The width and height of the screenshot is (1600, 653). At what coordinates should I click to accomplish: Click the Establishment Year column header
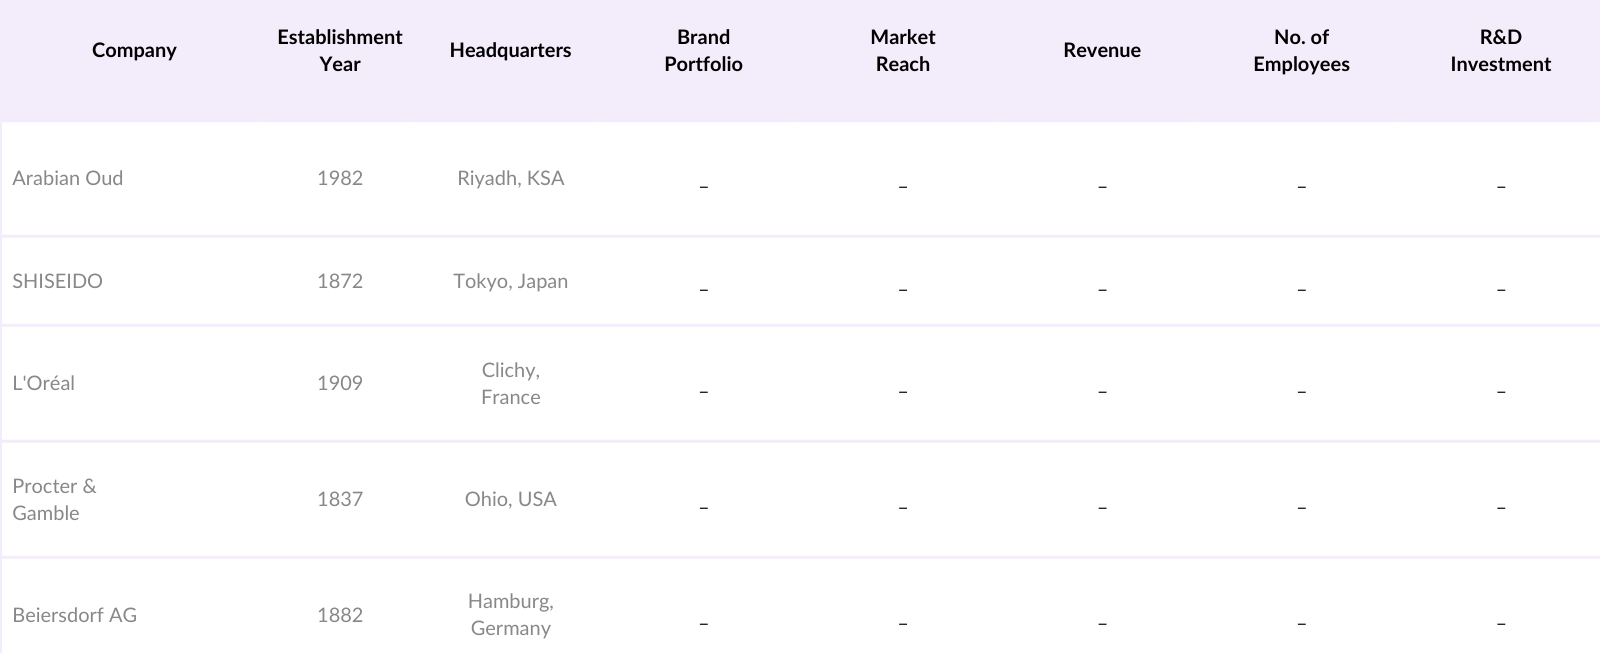(x=340, y=50)
